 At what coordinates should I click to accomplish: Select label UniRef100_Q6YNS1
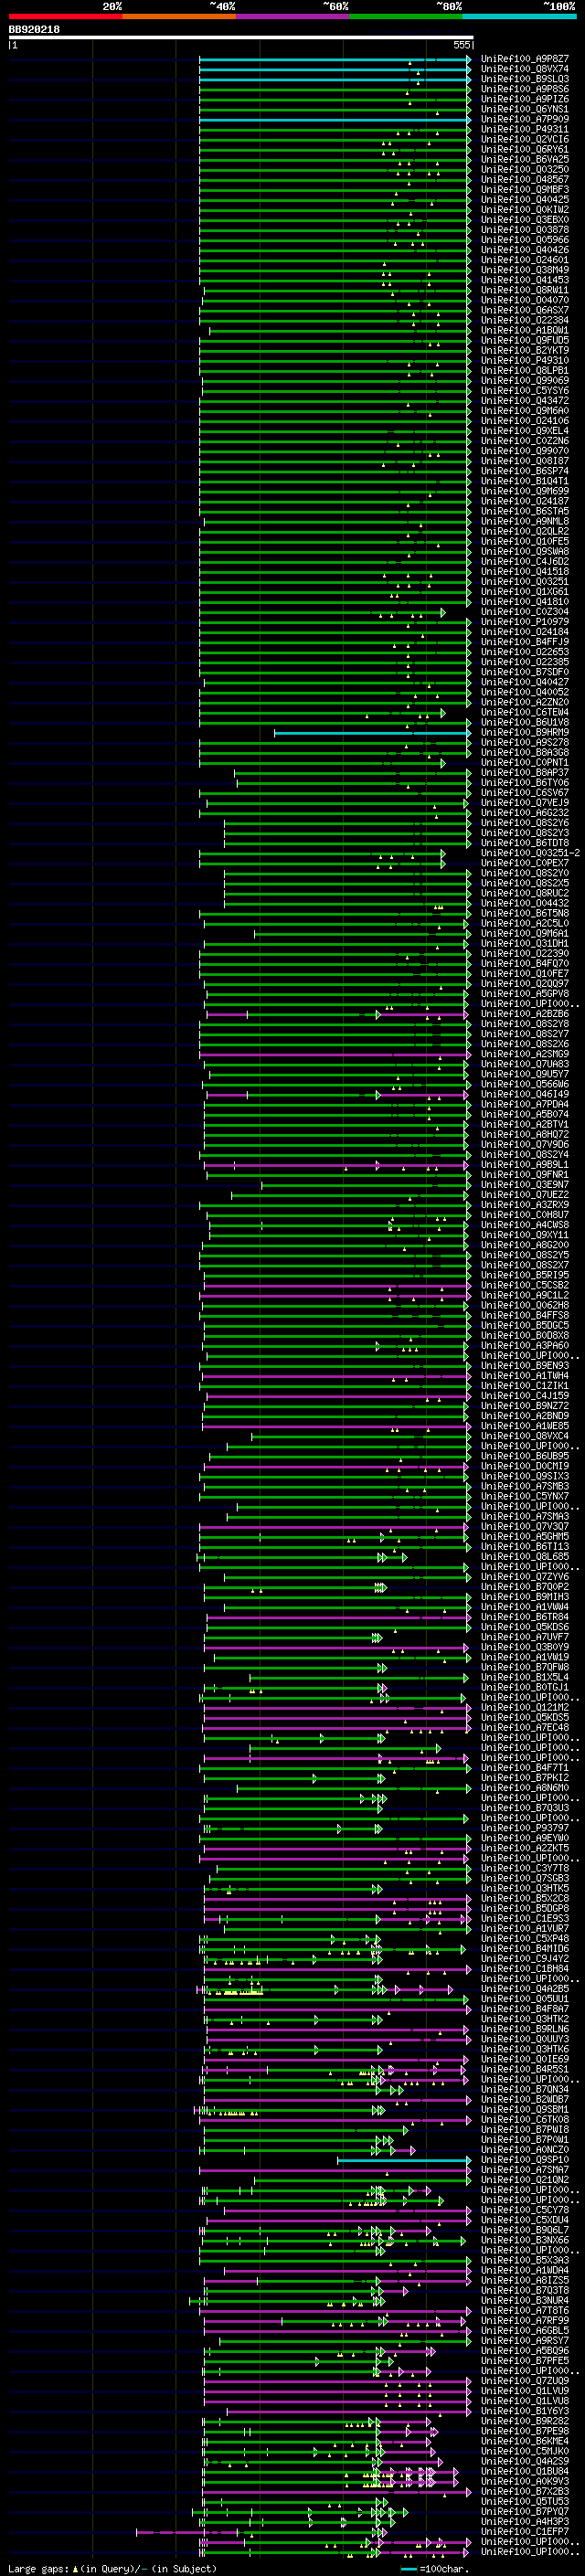(x=525, y=109)
